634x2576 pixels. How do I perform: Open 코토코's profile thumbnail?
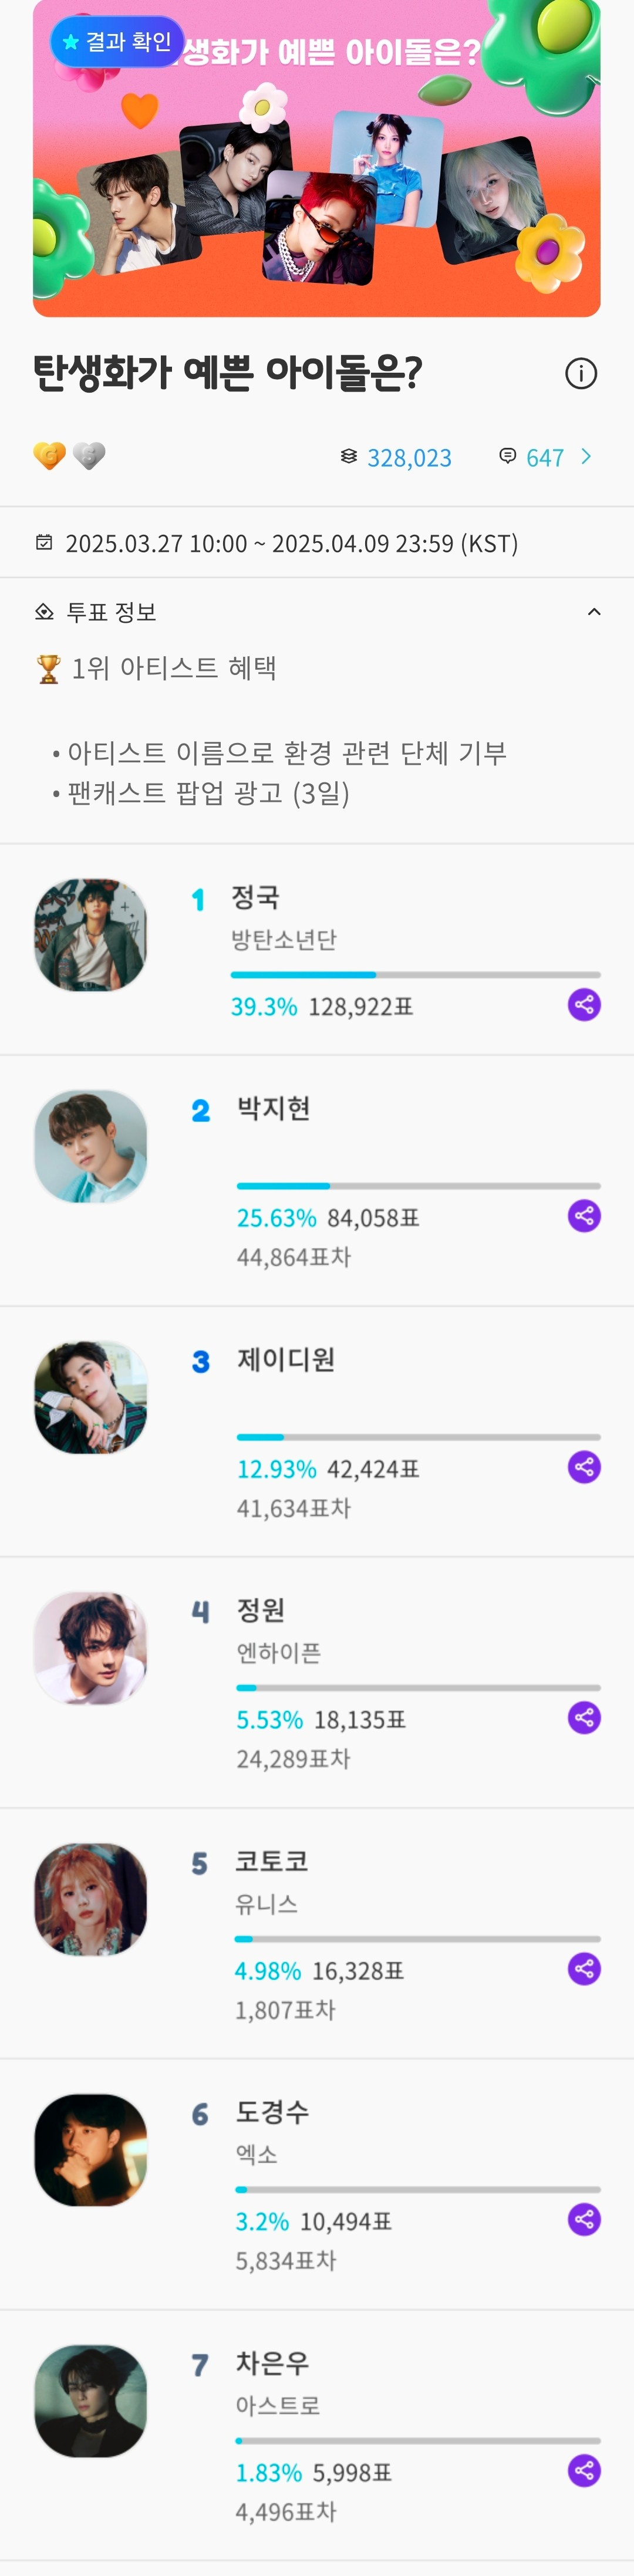pos(91,1899)
